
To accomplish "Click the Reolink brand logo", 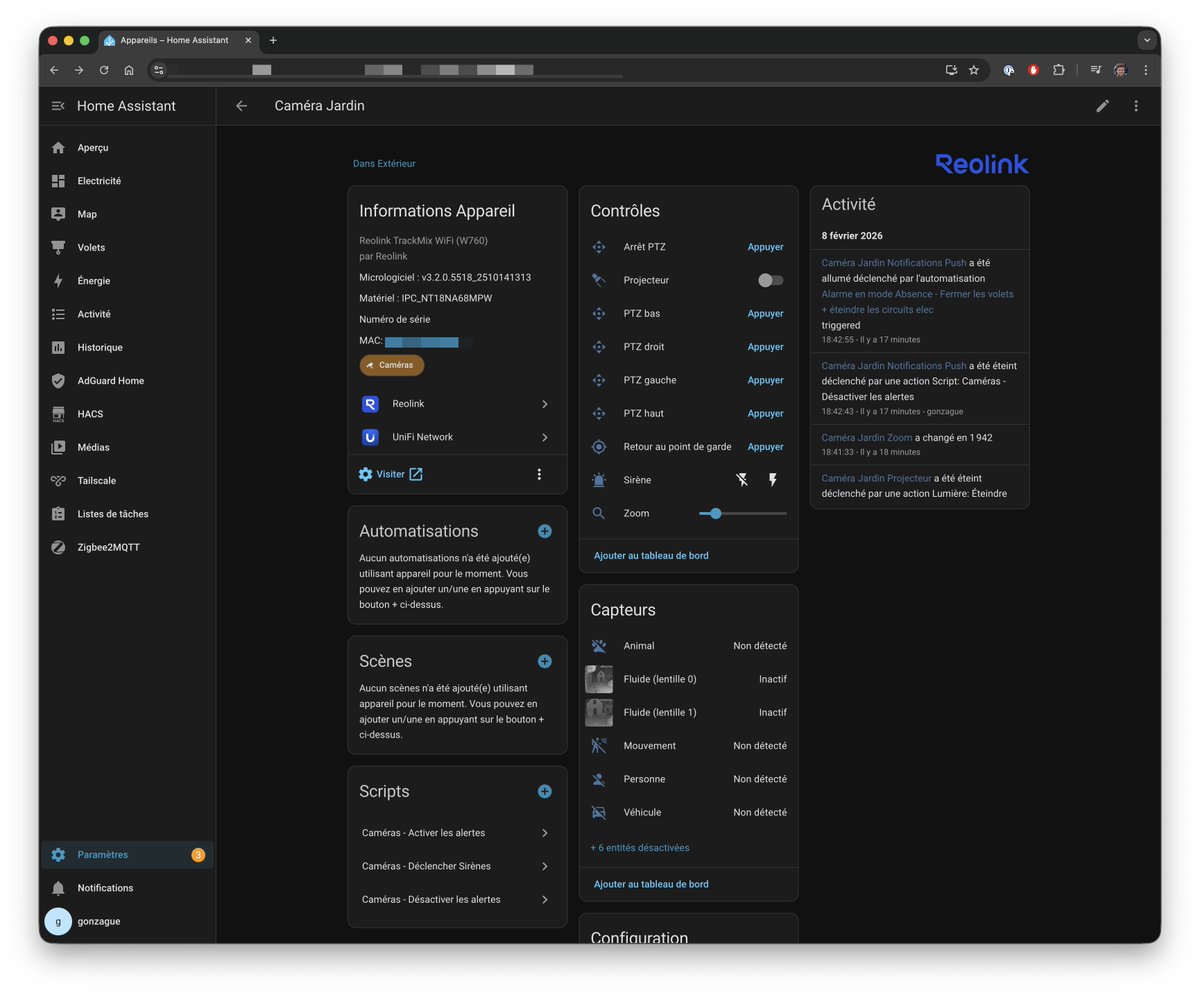I will 982,164.
